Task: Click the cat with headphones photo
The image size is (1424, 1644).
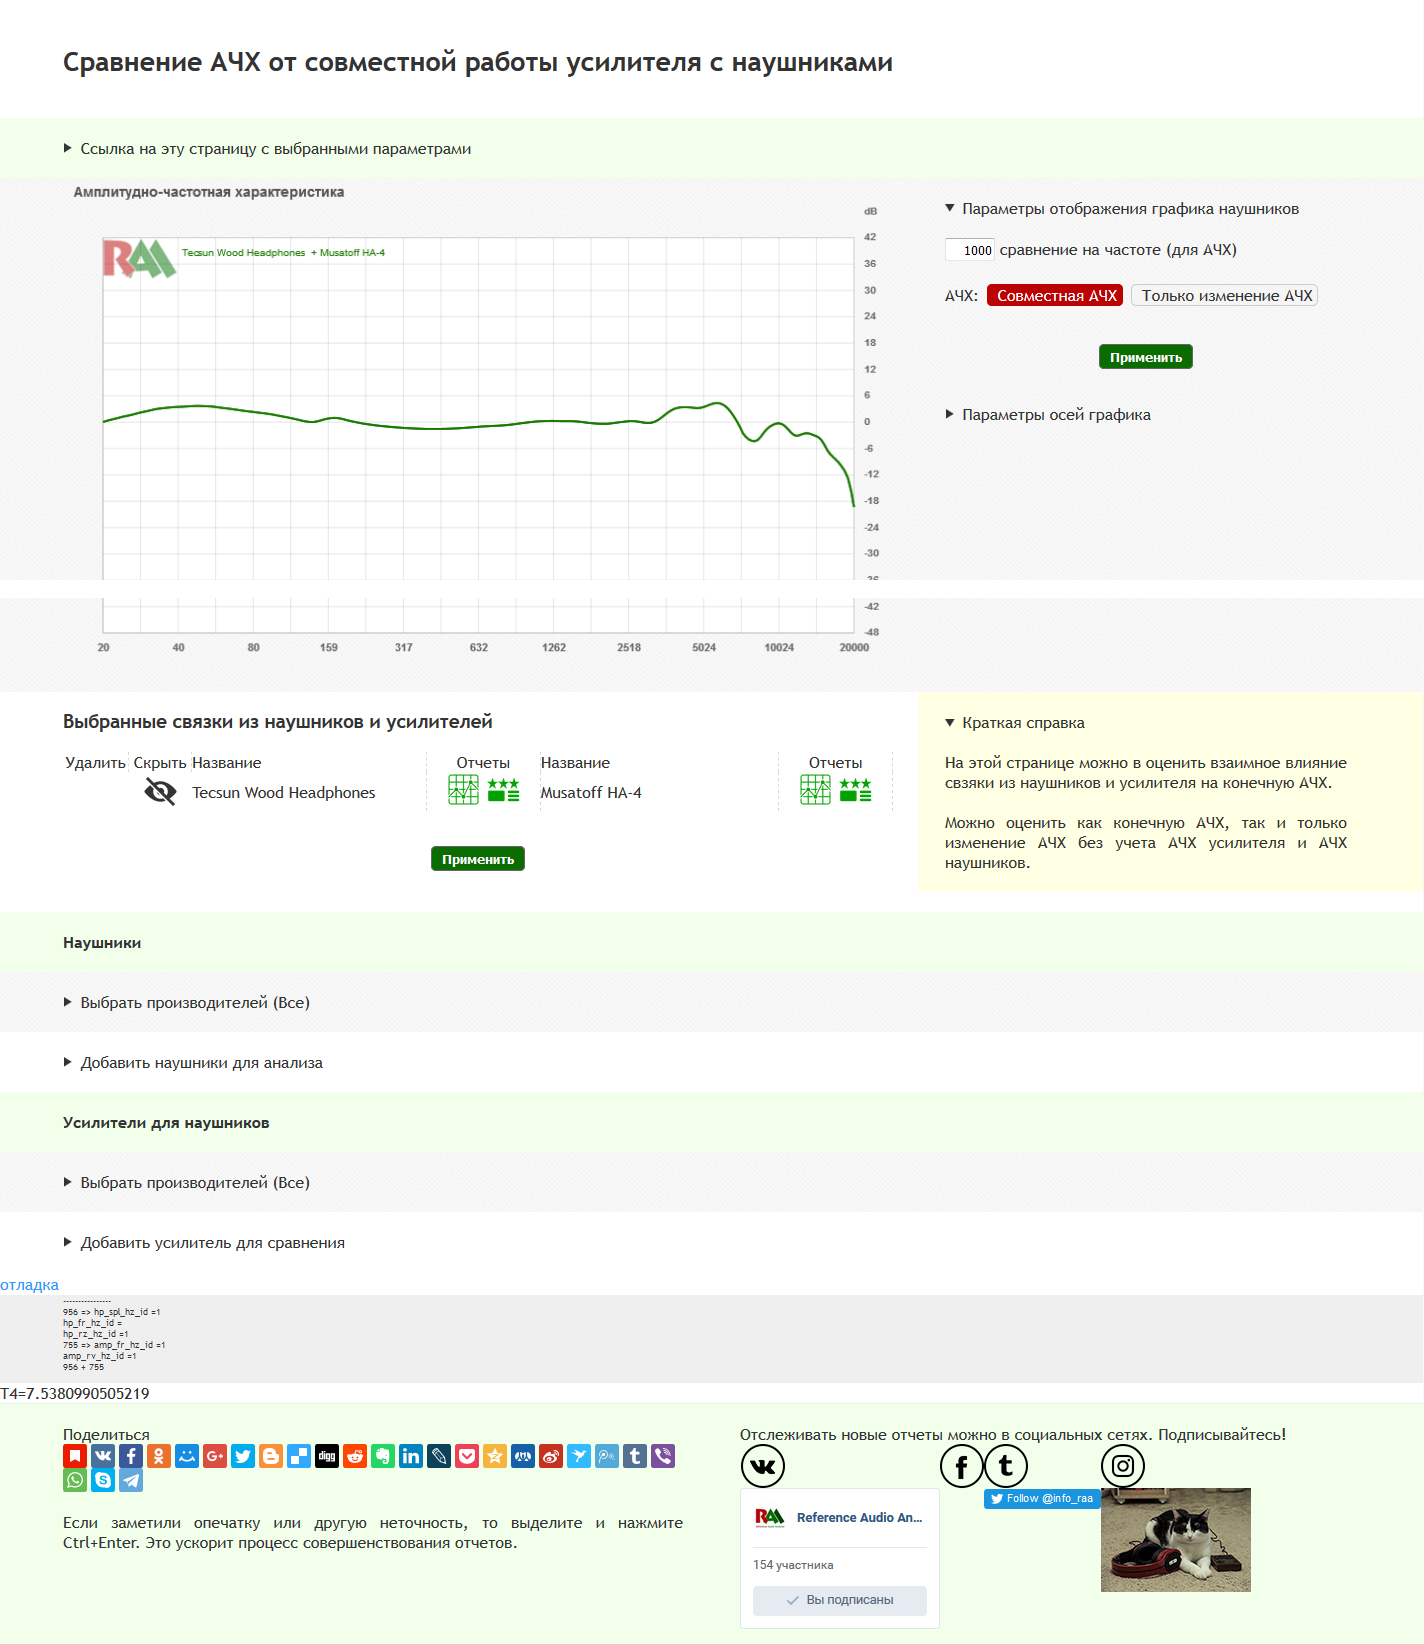Action: pos(1175,1540)
